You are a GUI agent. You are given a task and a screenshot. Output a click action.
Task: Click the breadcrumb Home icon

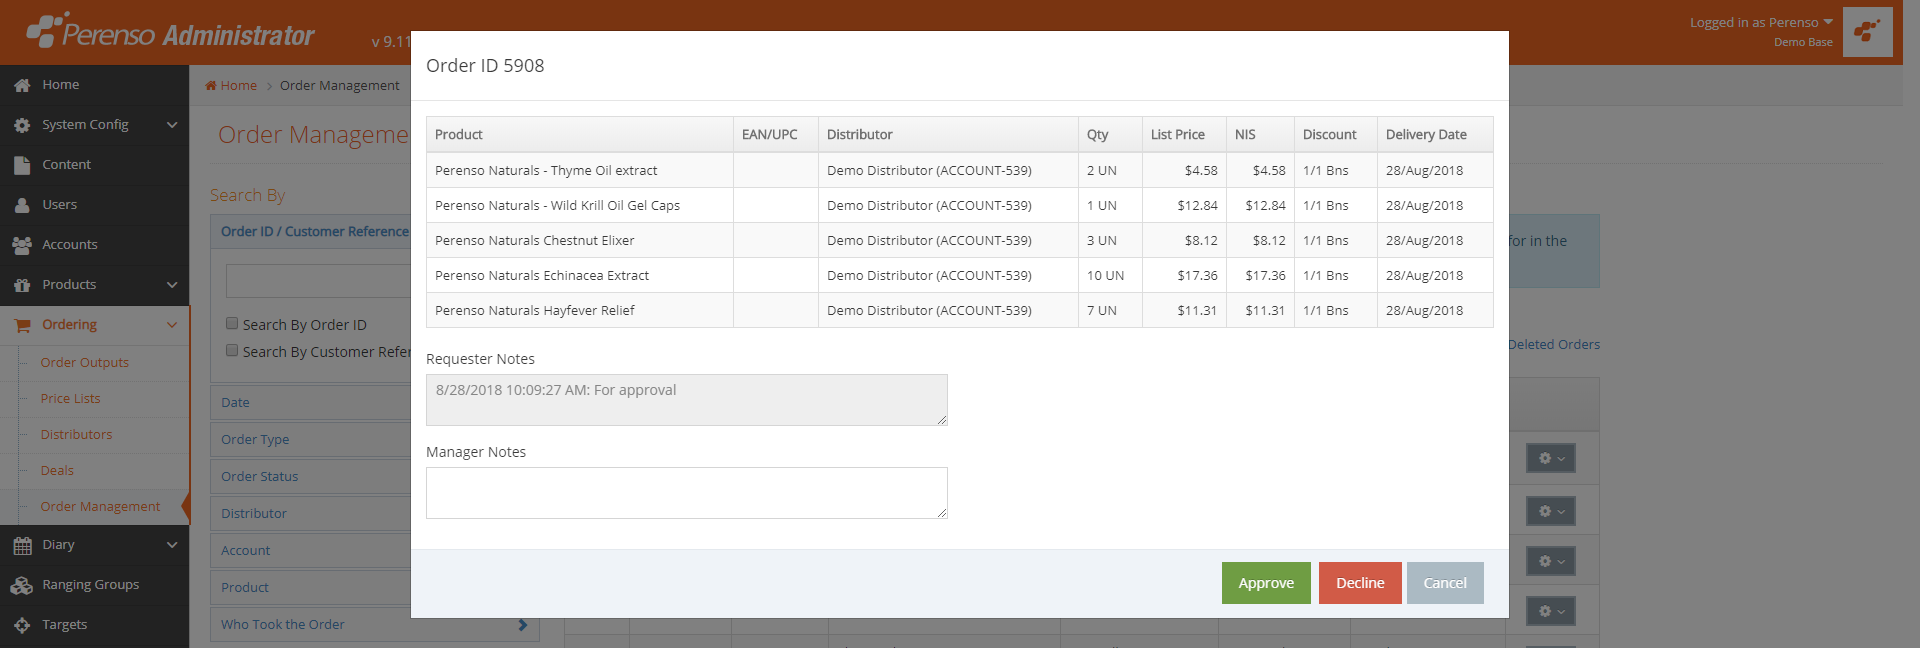point(211,86)
